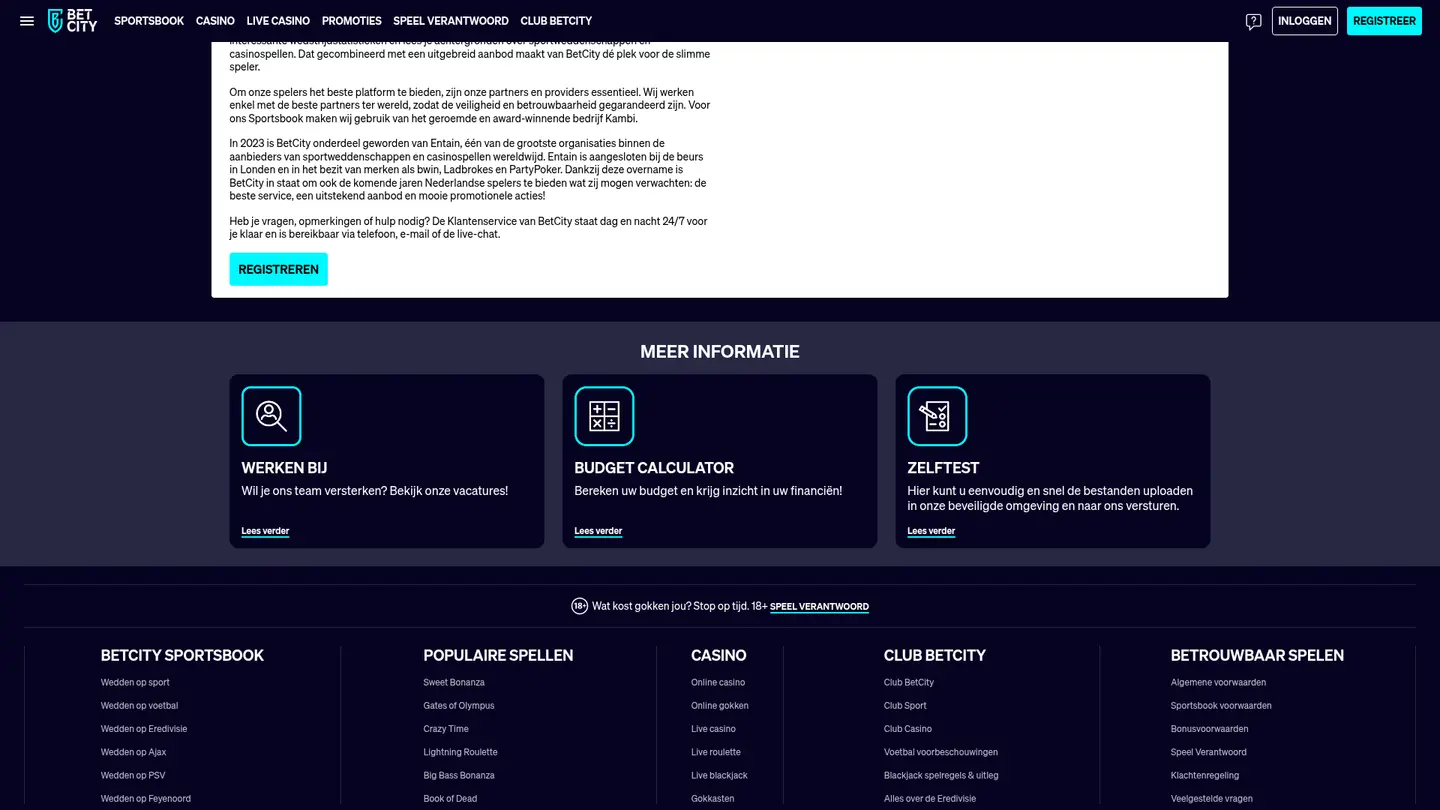Click the Populaire Spellen footer heading
The height and width of the screenshot is (810, 1440).
coord(498,655)
